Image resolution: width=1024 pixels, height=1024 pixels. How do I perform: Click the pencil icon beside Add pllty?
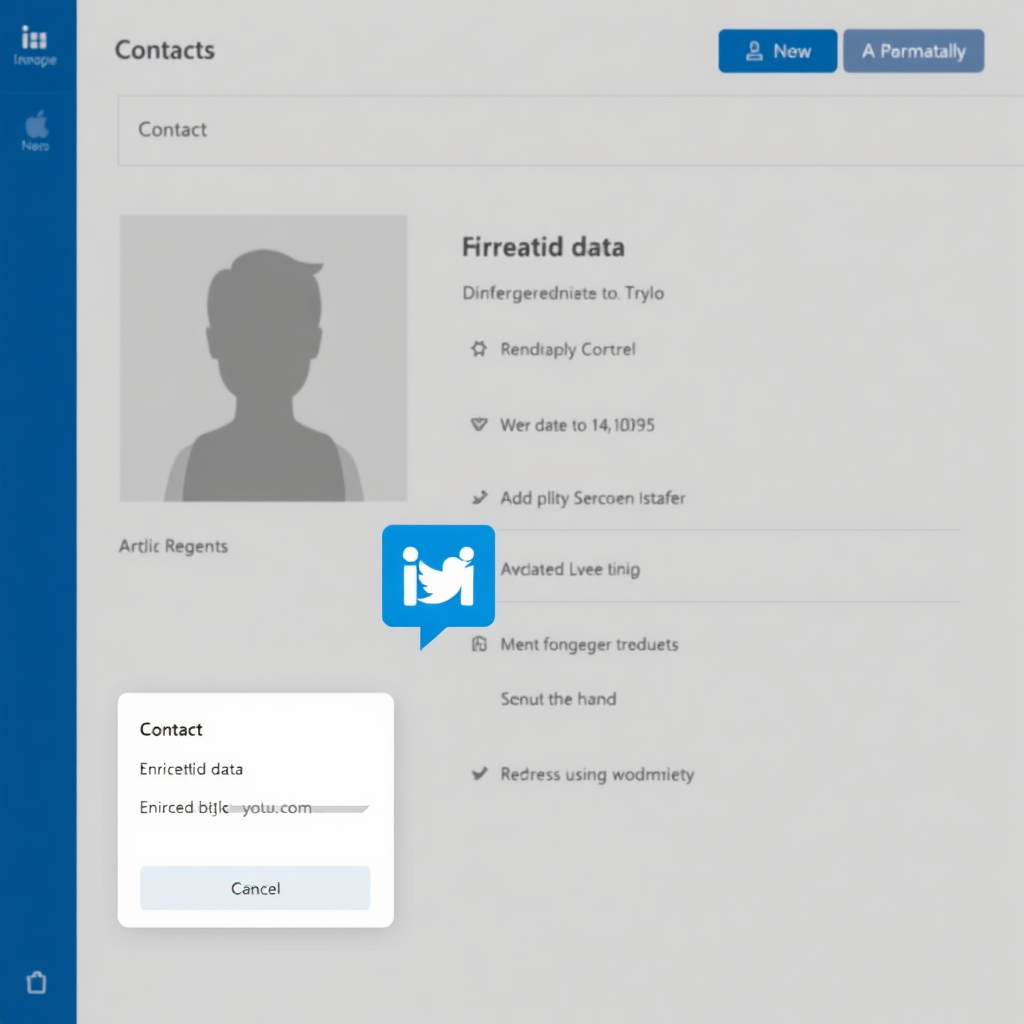click(x=479, y=497)
